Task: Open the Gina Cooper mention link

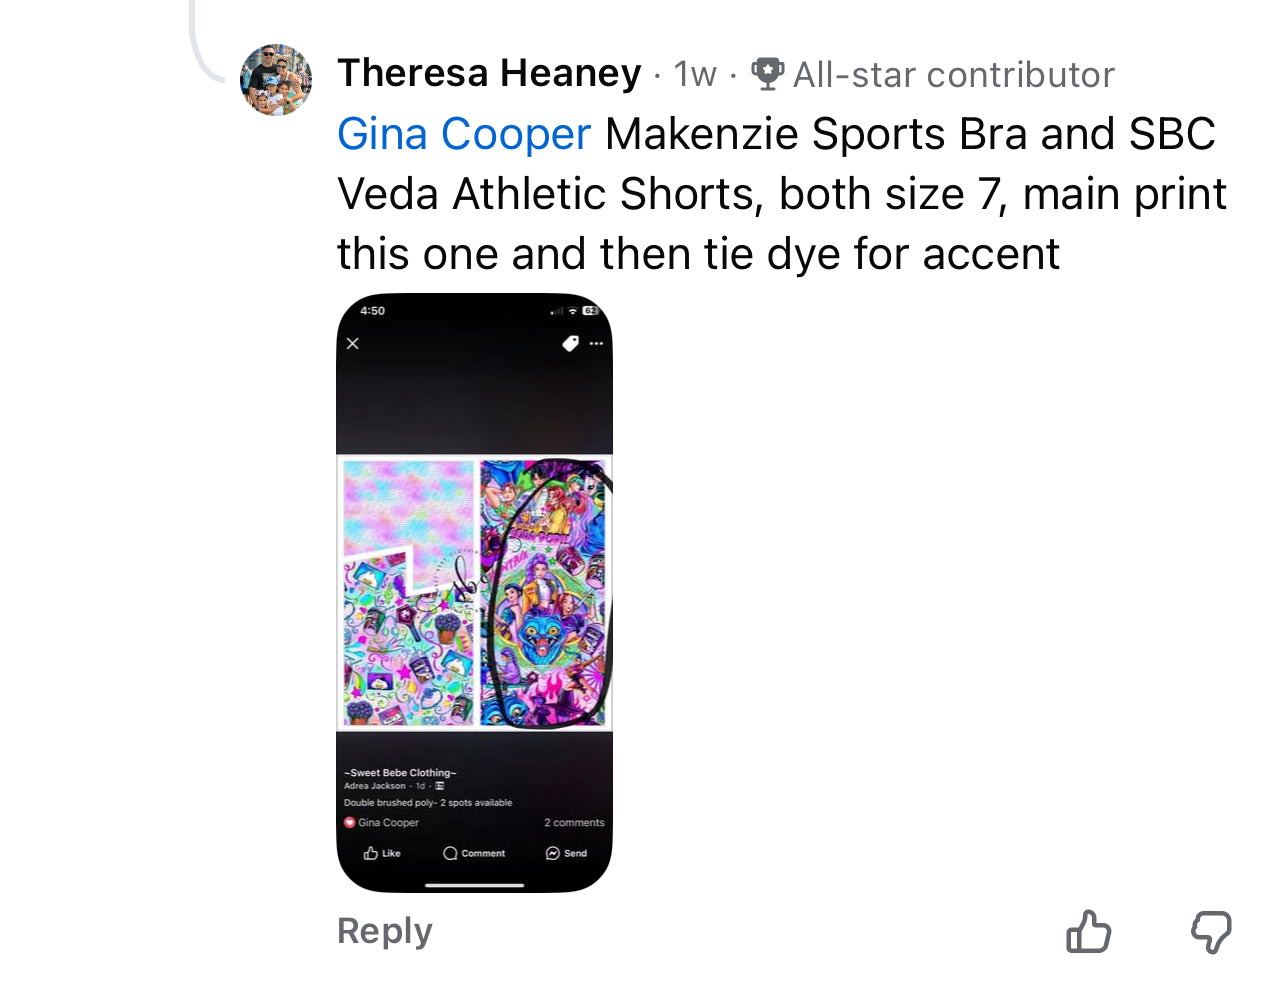Action: click(464, 134)
